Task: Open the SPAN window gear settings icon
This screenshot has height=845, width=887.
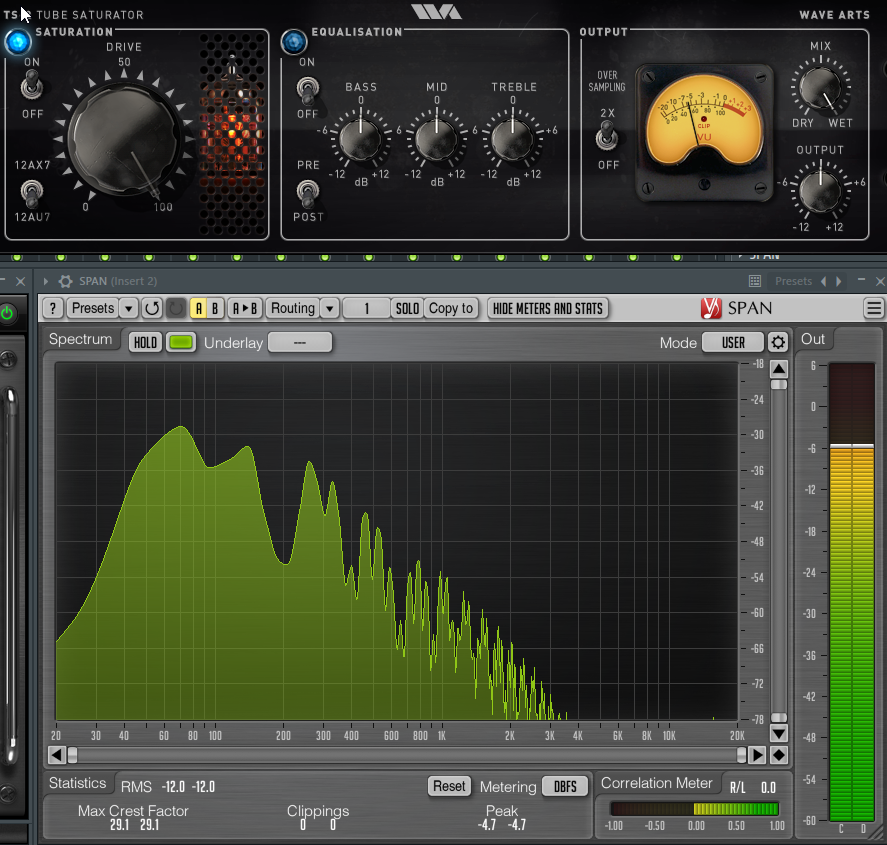Action: click(66, 281)
